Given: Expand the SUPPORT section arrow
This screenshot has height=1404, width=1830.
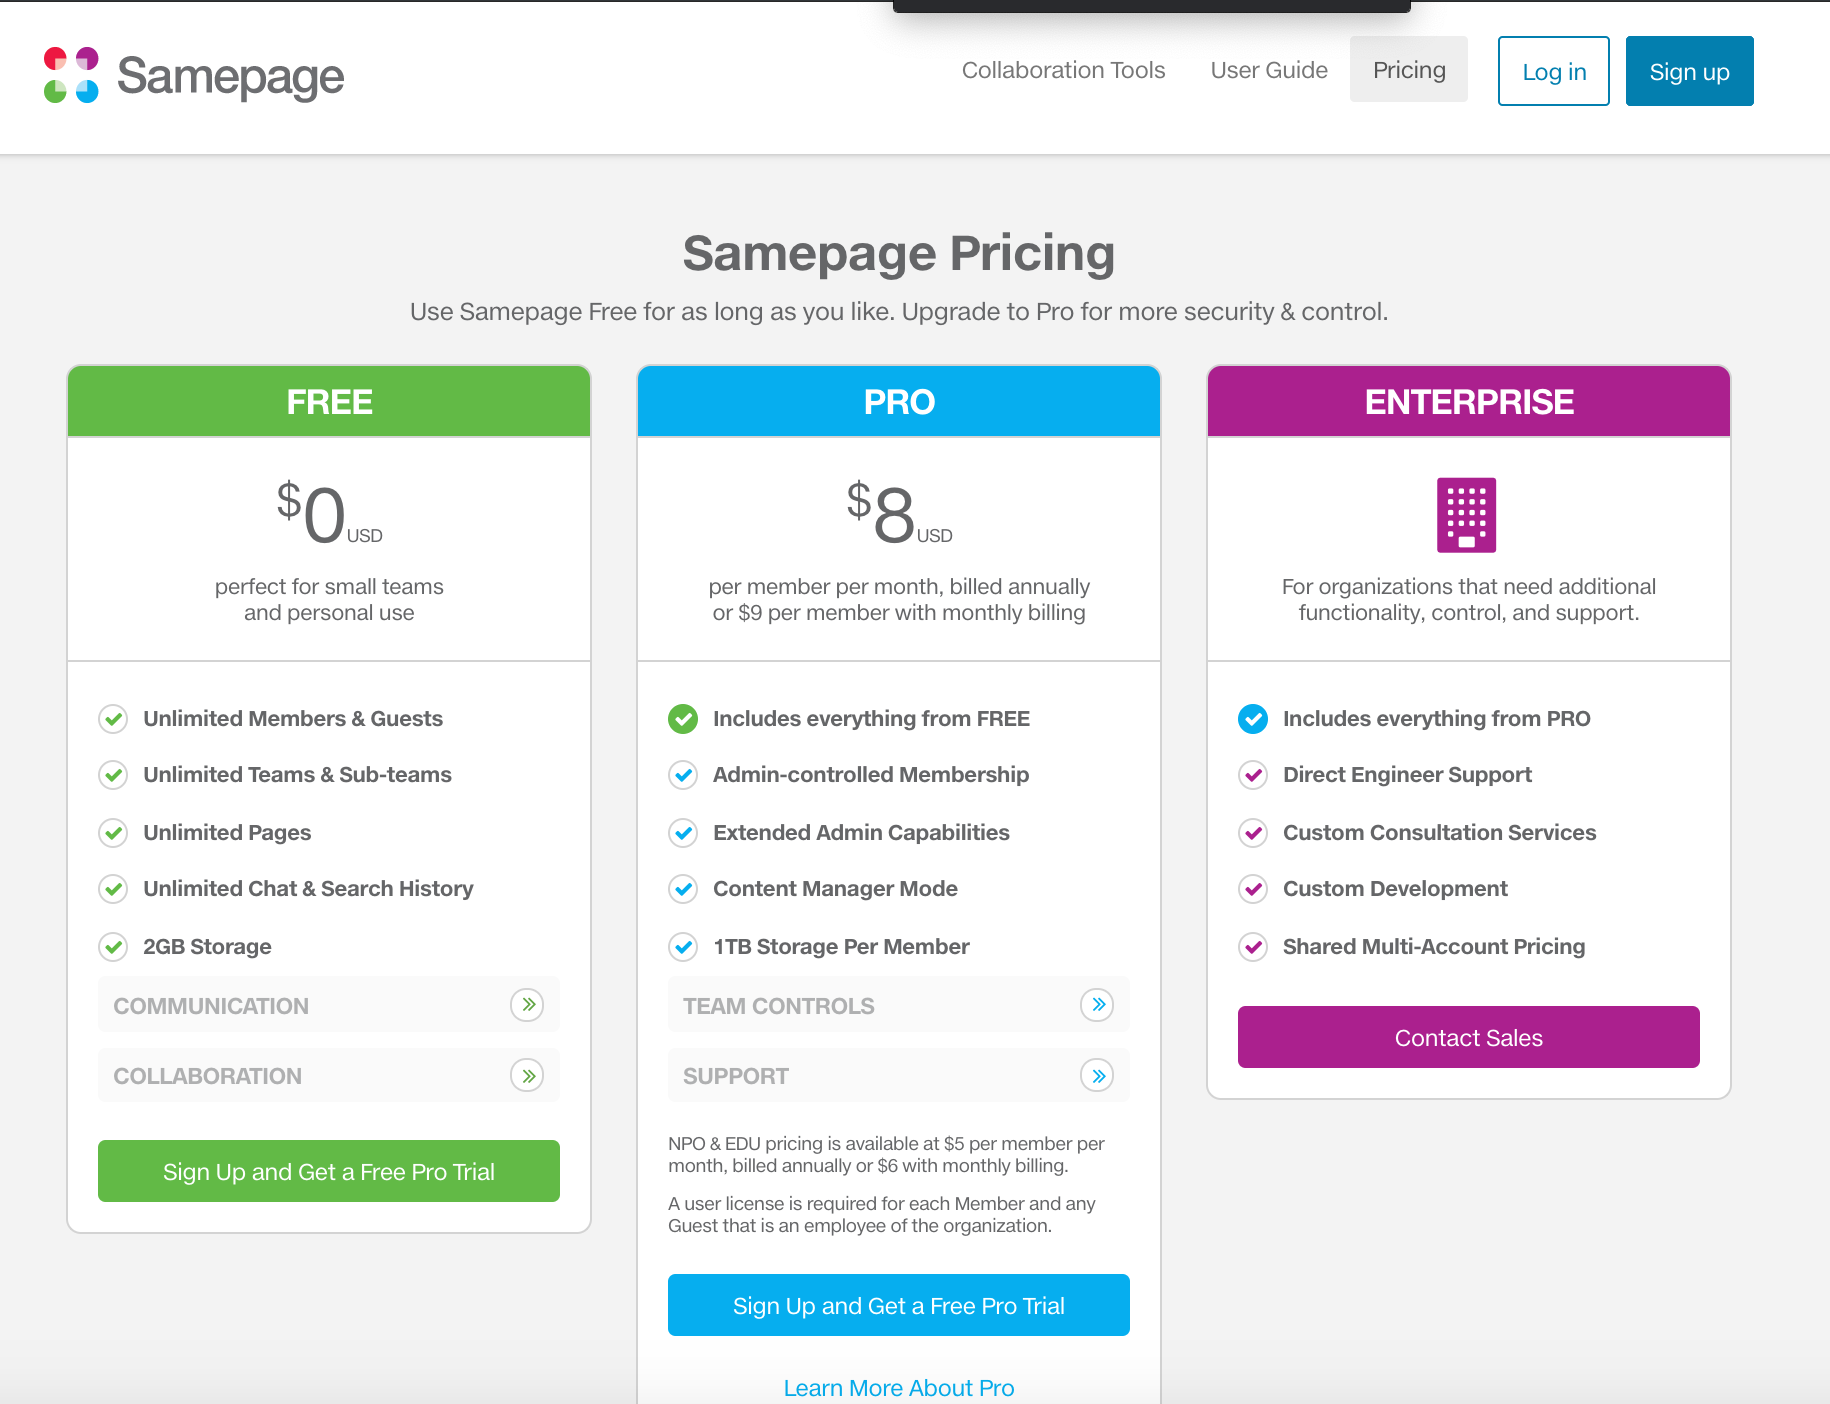Looking at the screenshot, I should point(1097,1076).
